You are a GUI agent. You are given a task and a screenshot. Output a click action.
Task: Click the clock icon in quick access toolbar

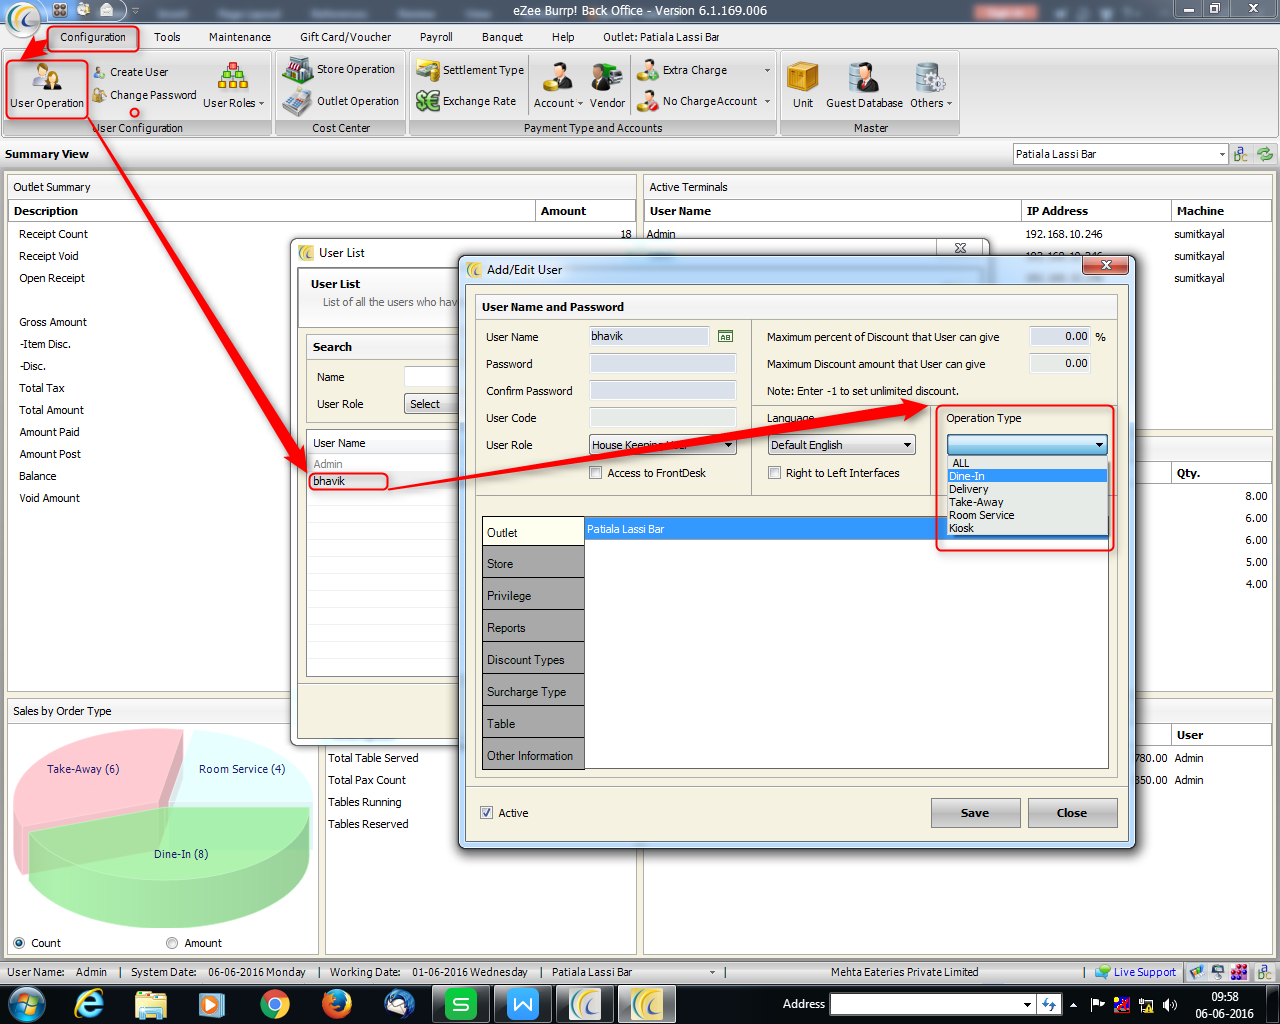[83, 10]
